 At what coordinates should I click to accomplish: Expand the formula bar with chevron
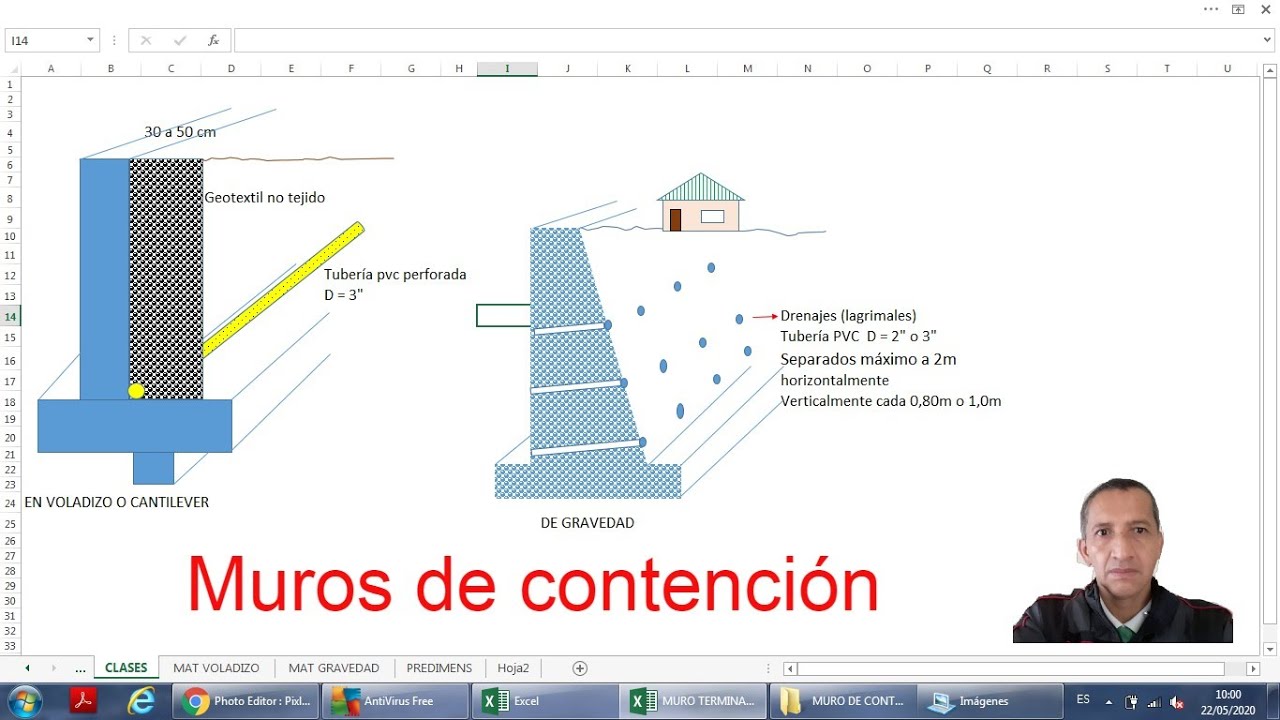(x=1268, y=40)
